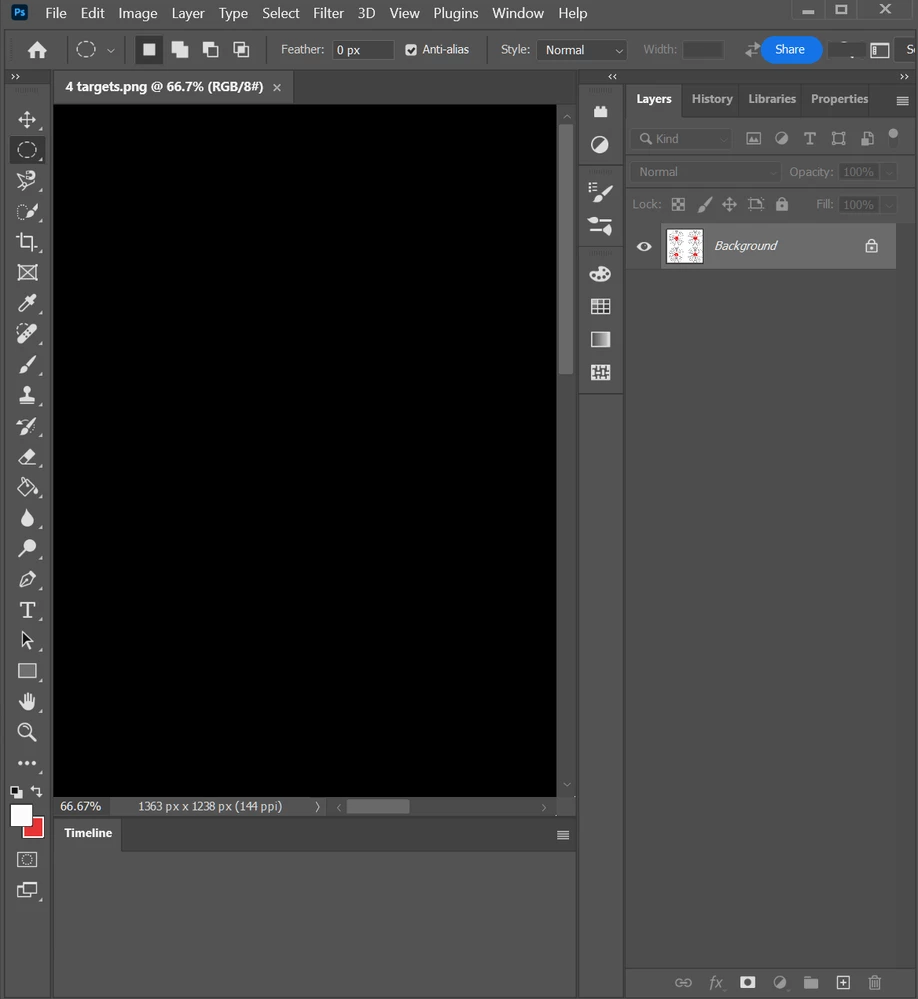The image size is (918, 999).
Task: Select the Hand tool
Action: 27,701
